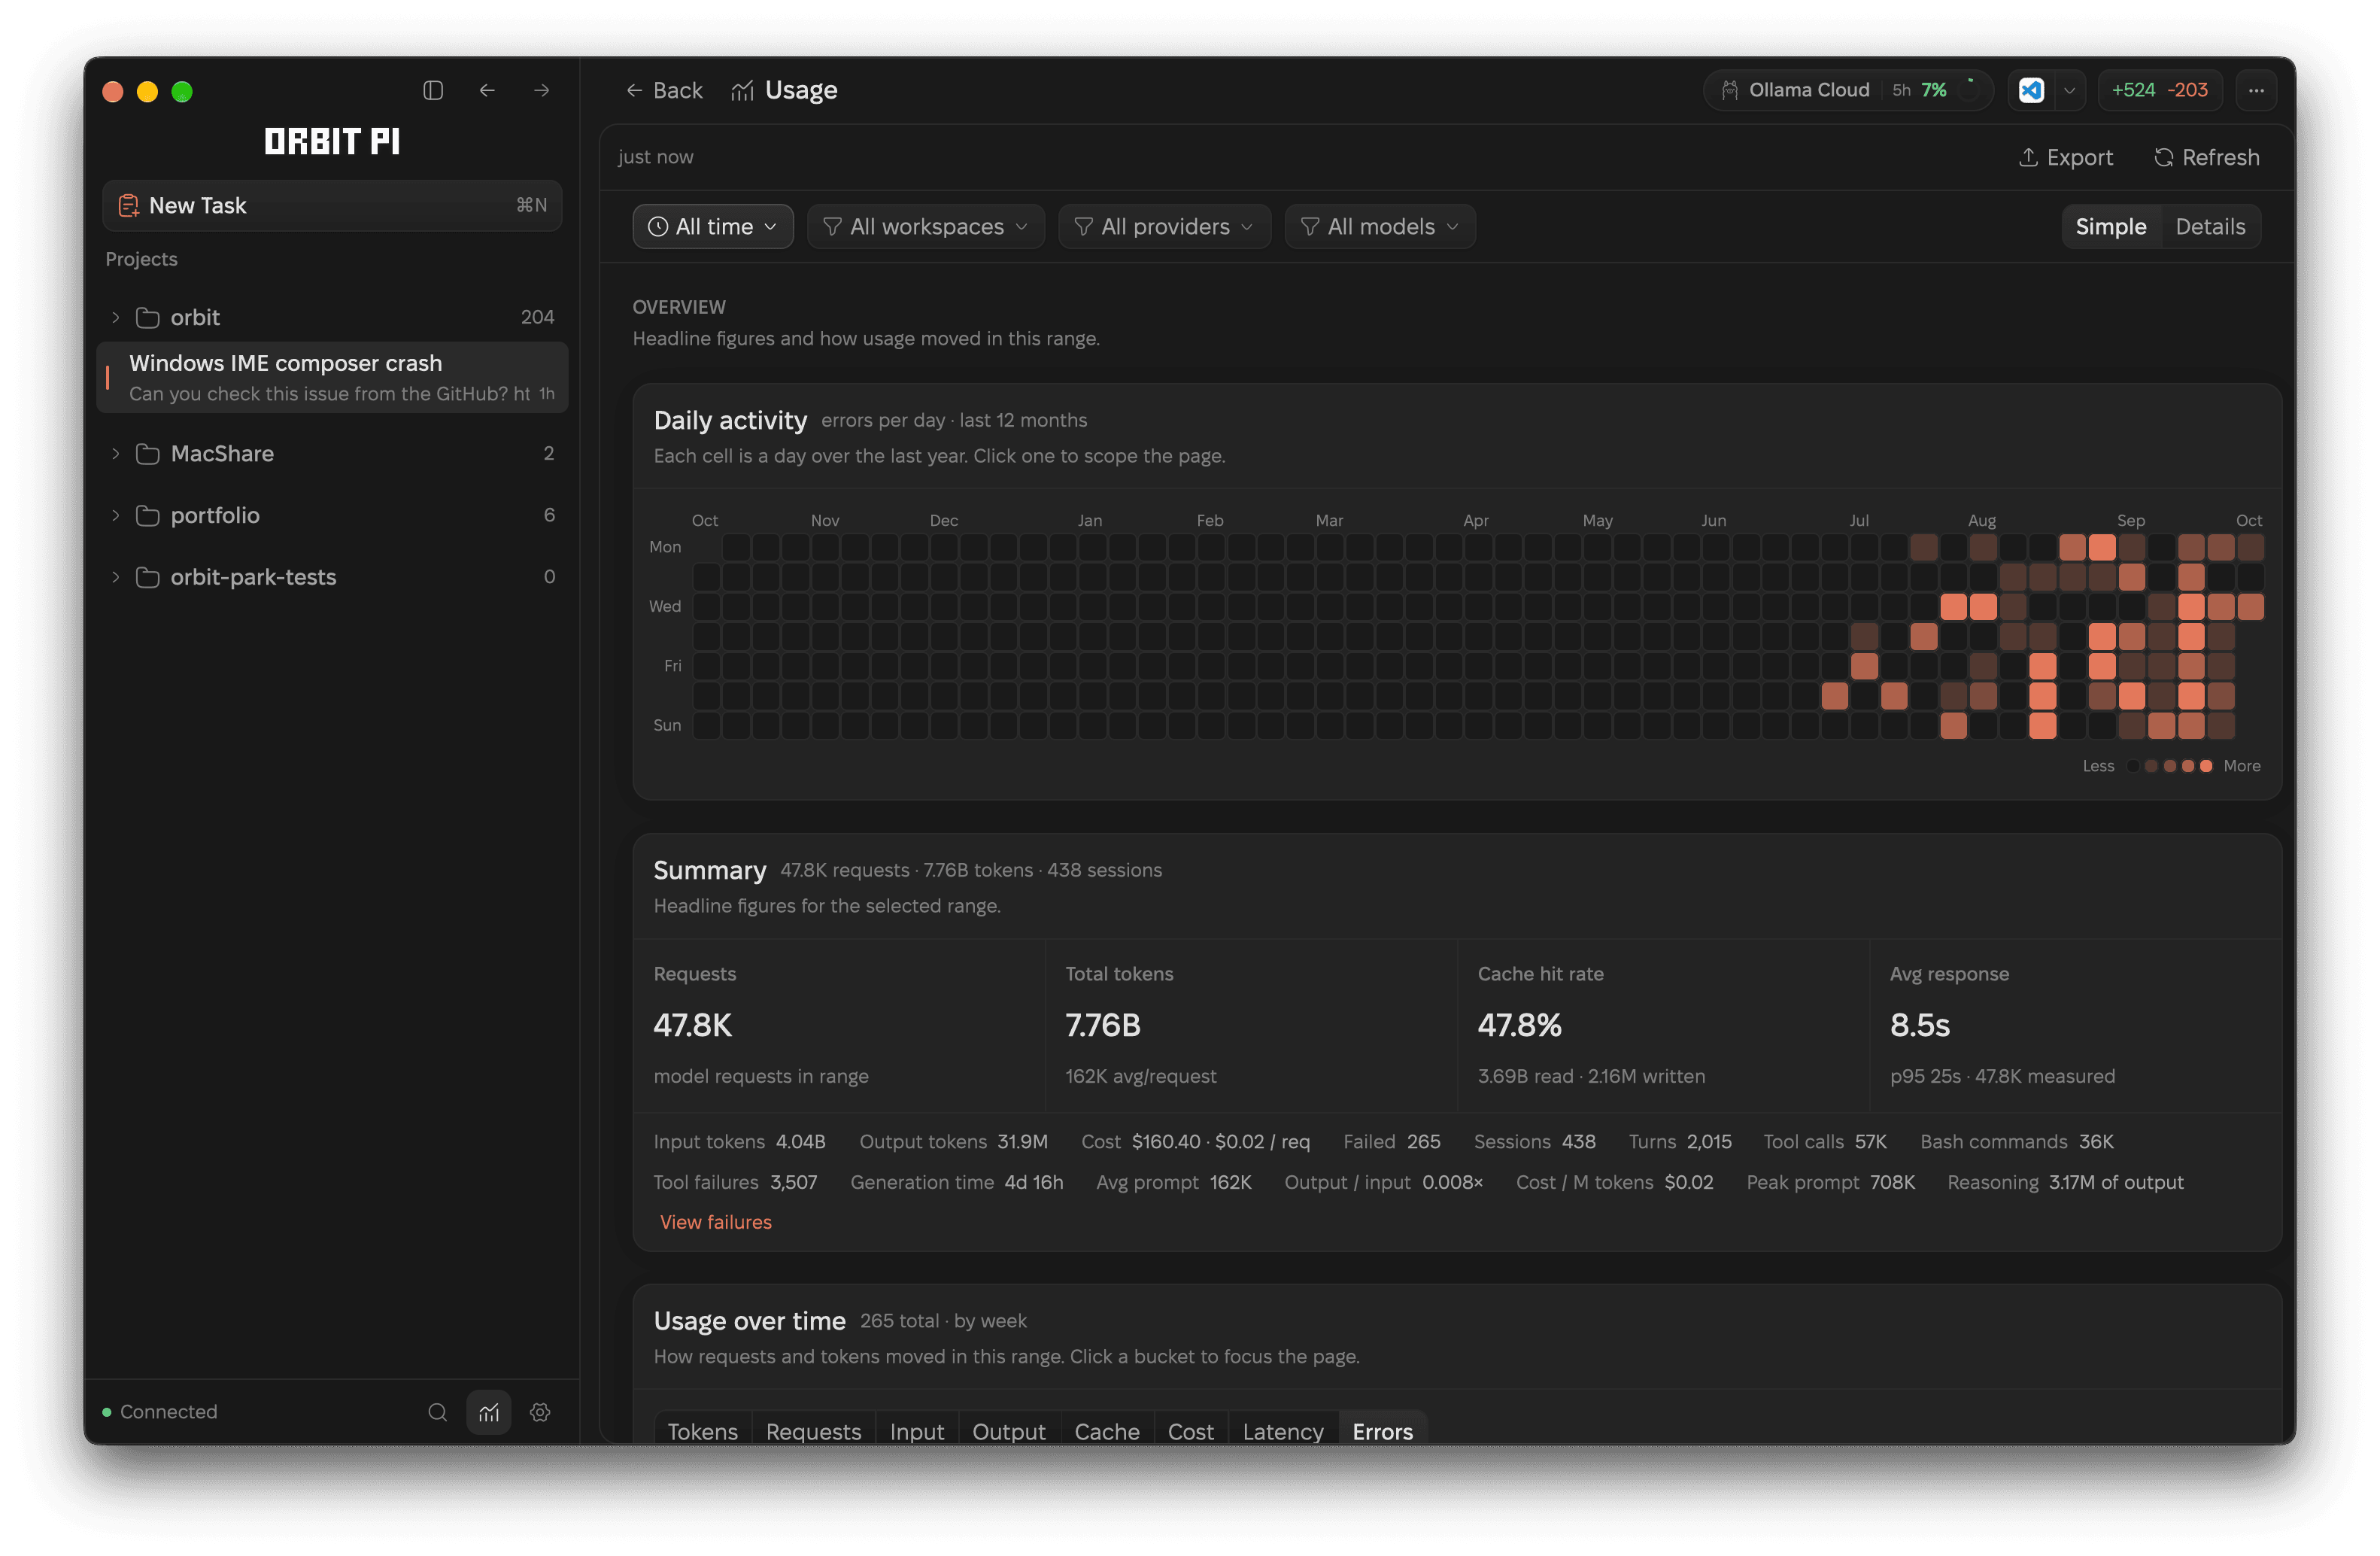Click the brightest swatch in heatmap legend
The image size is (2380, 1556).
pos(2206,766)
